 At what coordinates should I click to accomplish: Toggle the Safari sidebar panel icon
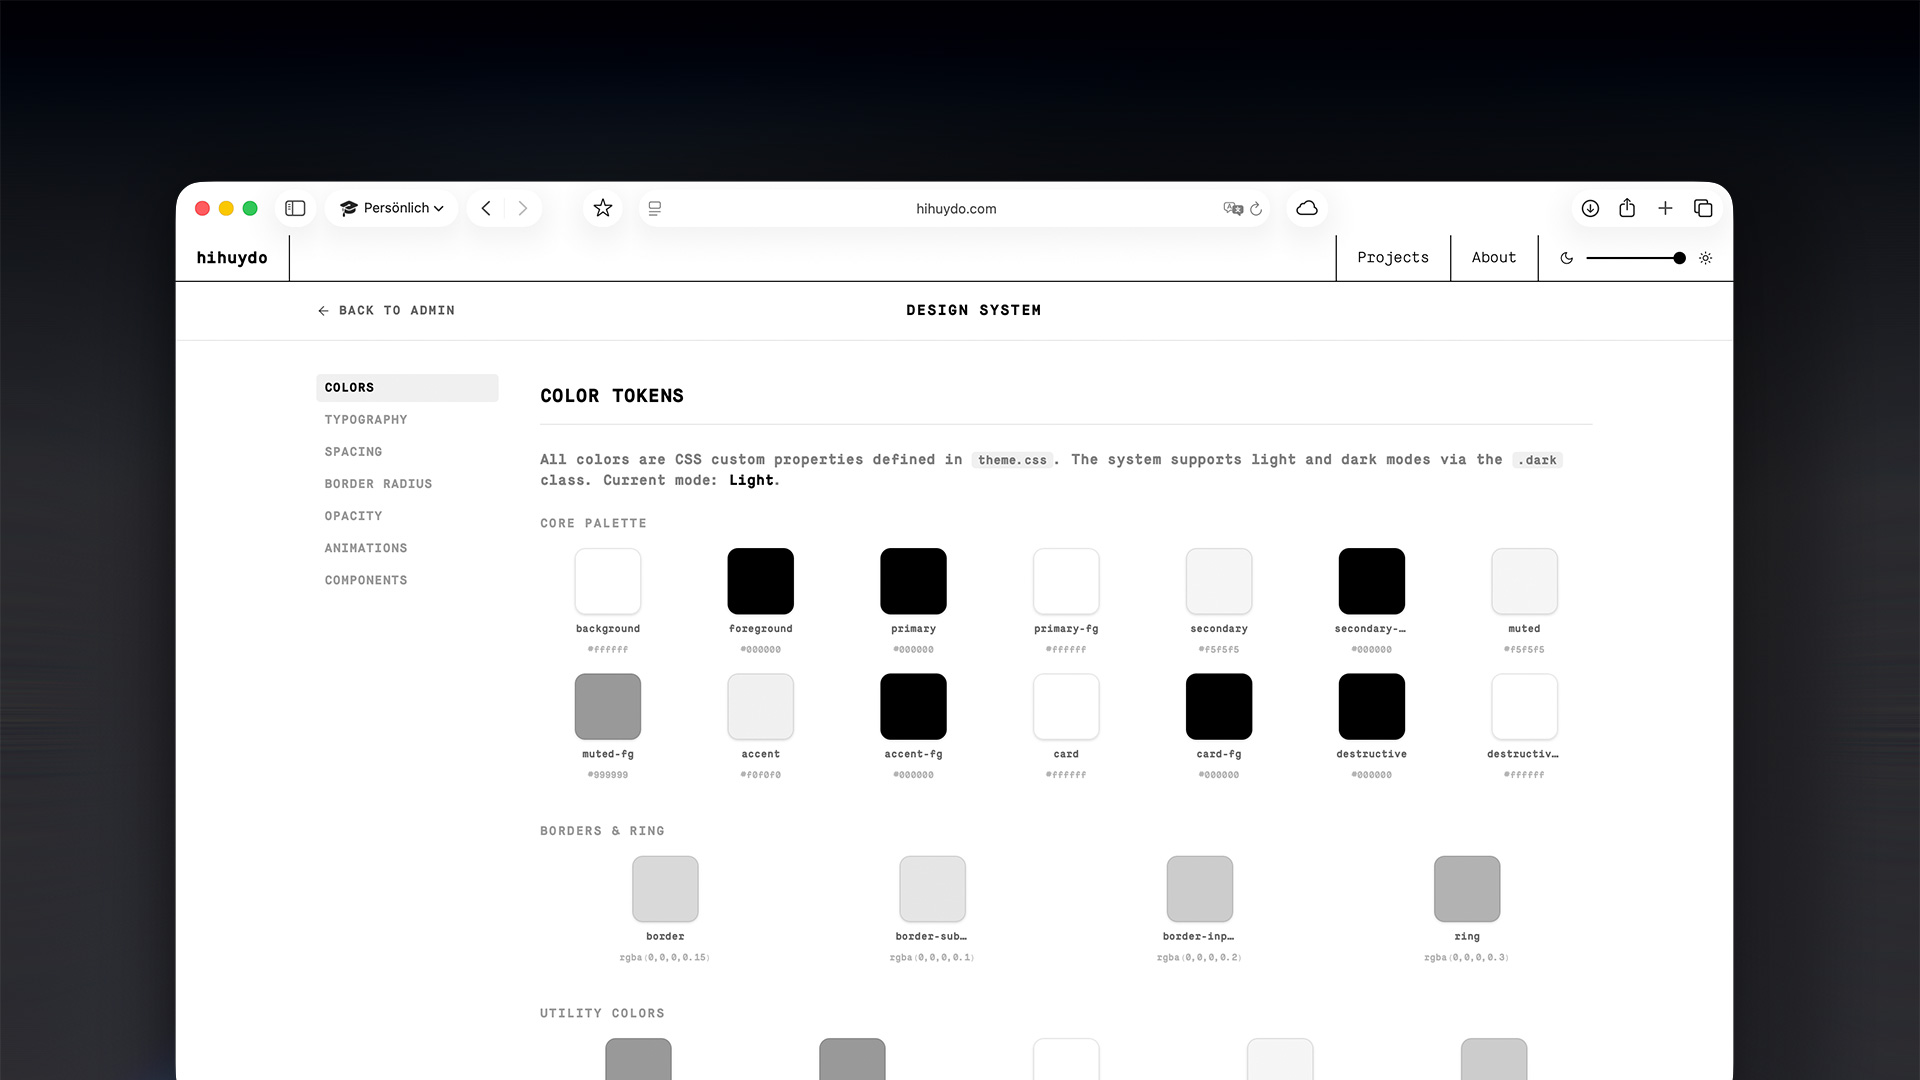pos(295,208)
